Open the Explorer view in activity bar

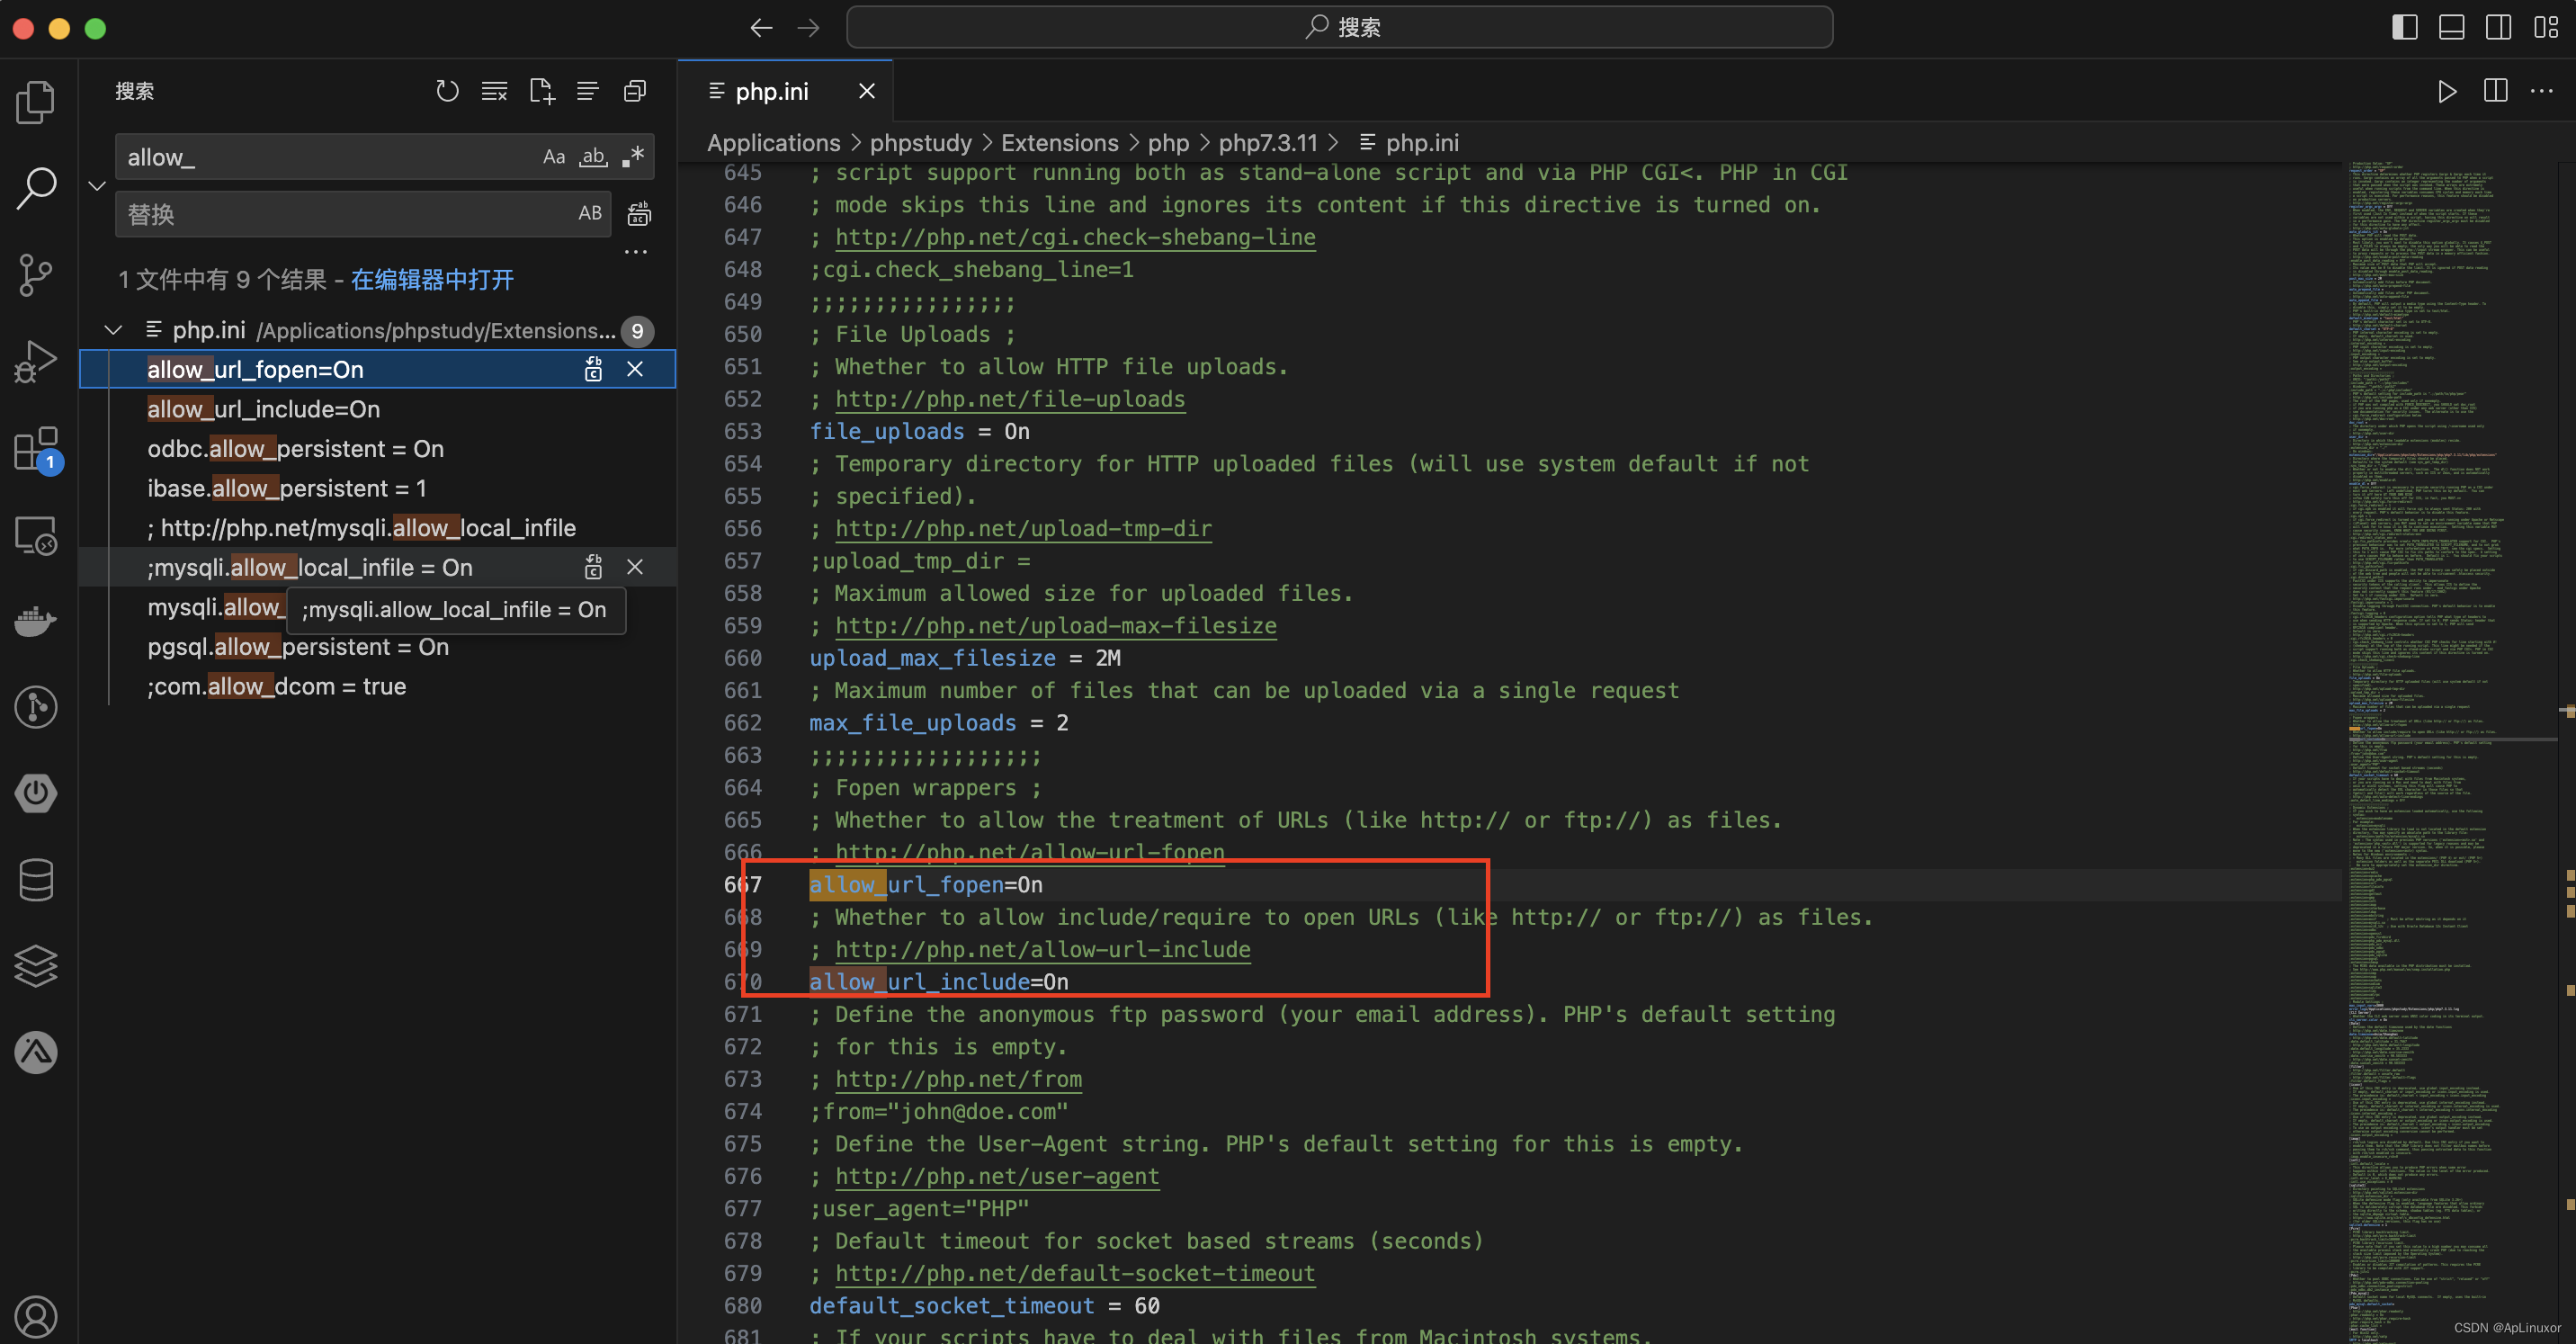click(36, 102)
